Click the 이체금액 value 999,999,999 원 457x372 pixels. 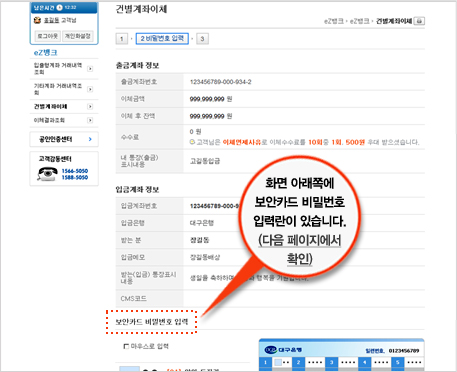tap(211, 99)
